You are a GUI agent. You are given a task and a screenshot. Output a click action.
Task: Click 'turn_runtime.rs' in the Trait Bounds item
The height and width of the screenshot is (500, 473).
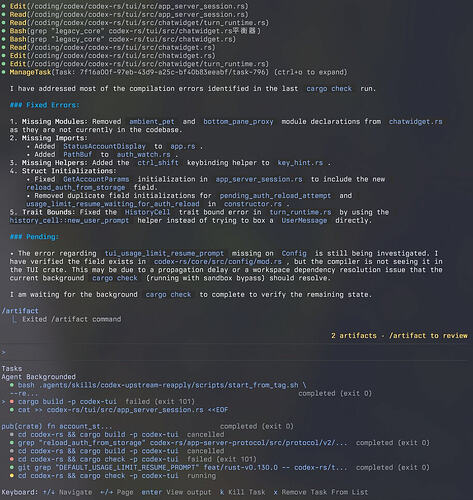pyautogui.click(x=300, y=212)
